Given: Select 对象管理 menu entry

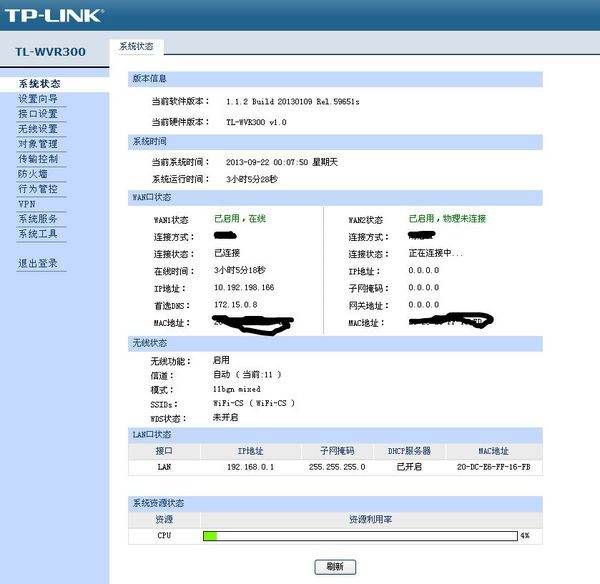Looking at the screenshot, I should (x=38, y=144).
